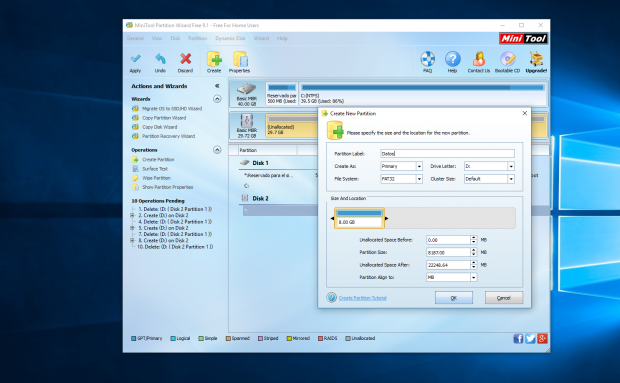Click the Unallocated Space After field
The height and width of the screenshot is (383, 620).
pos(448,265)
